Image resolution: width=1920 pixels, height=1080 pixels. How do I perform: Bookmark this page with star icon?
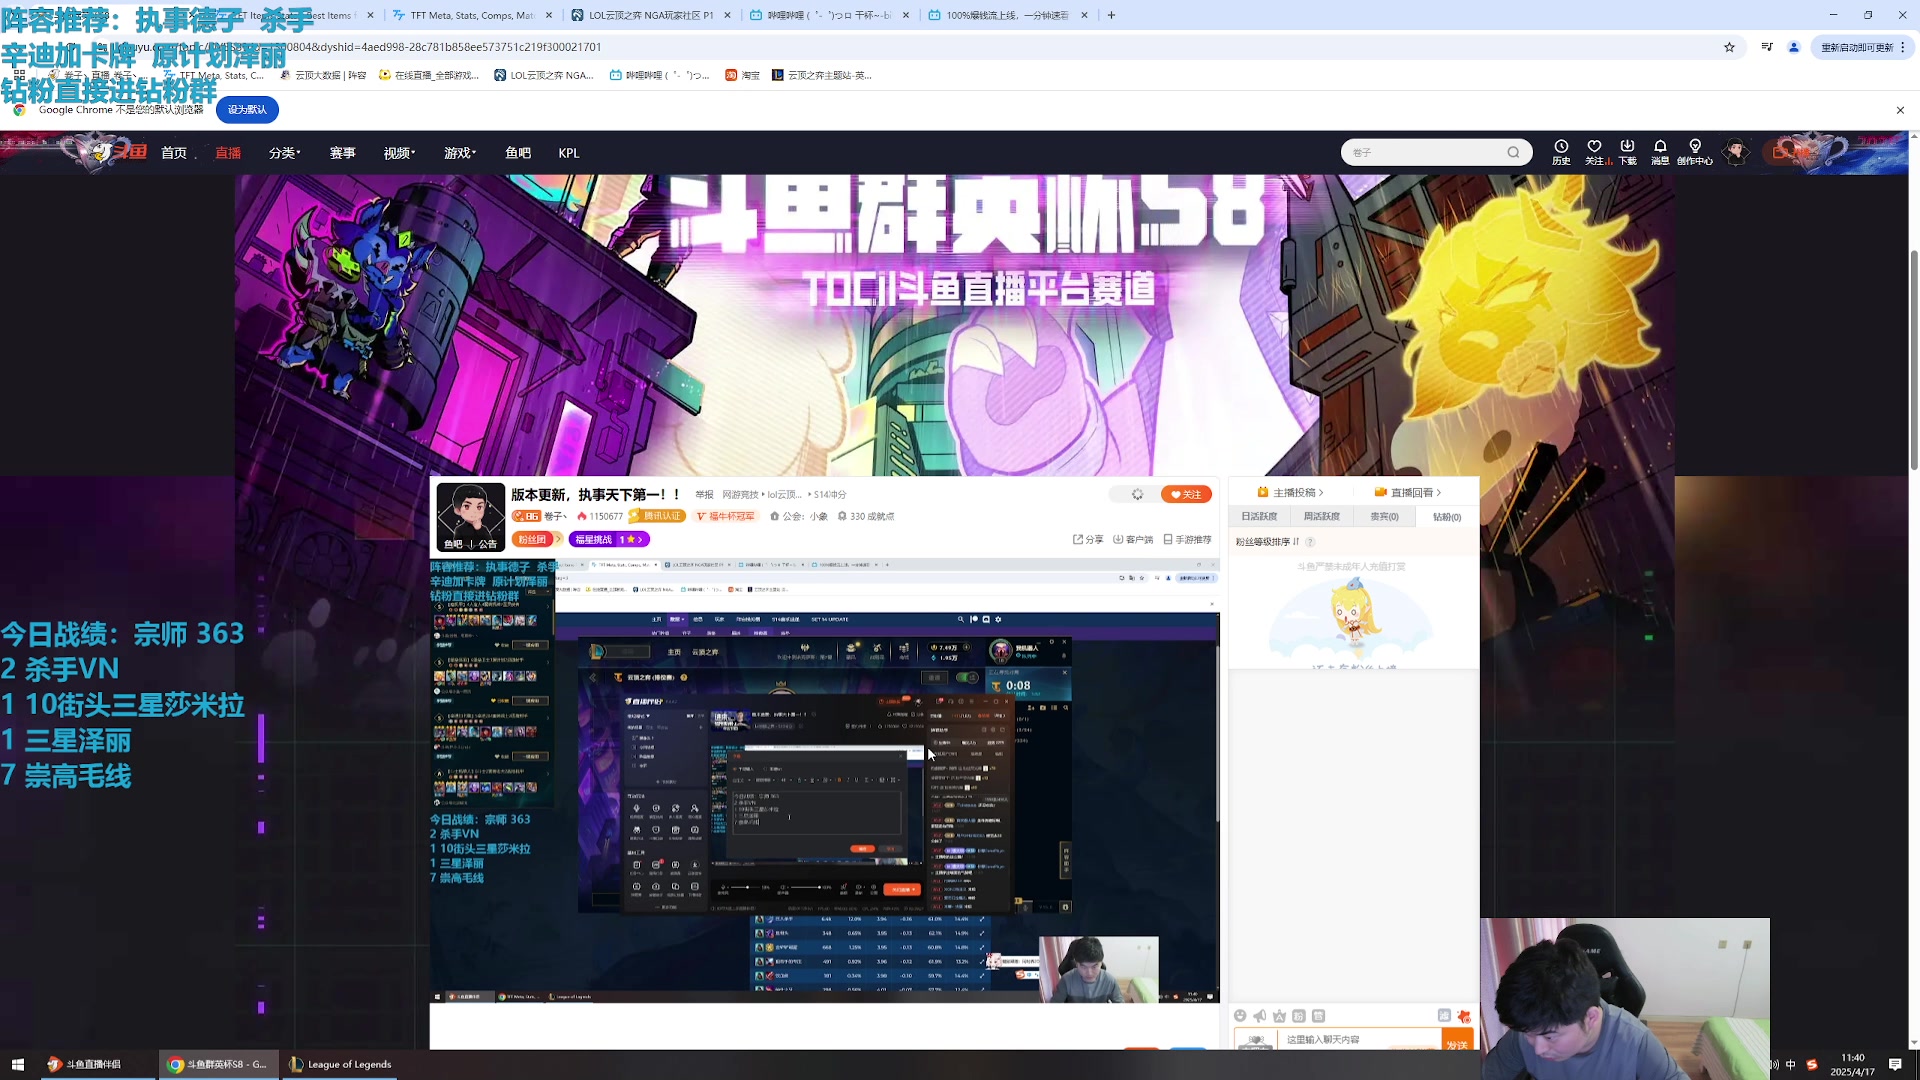(1729, 47)
